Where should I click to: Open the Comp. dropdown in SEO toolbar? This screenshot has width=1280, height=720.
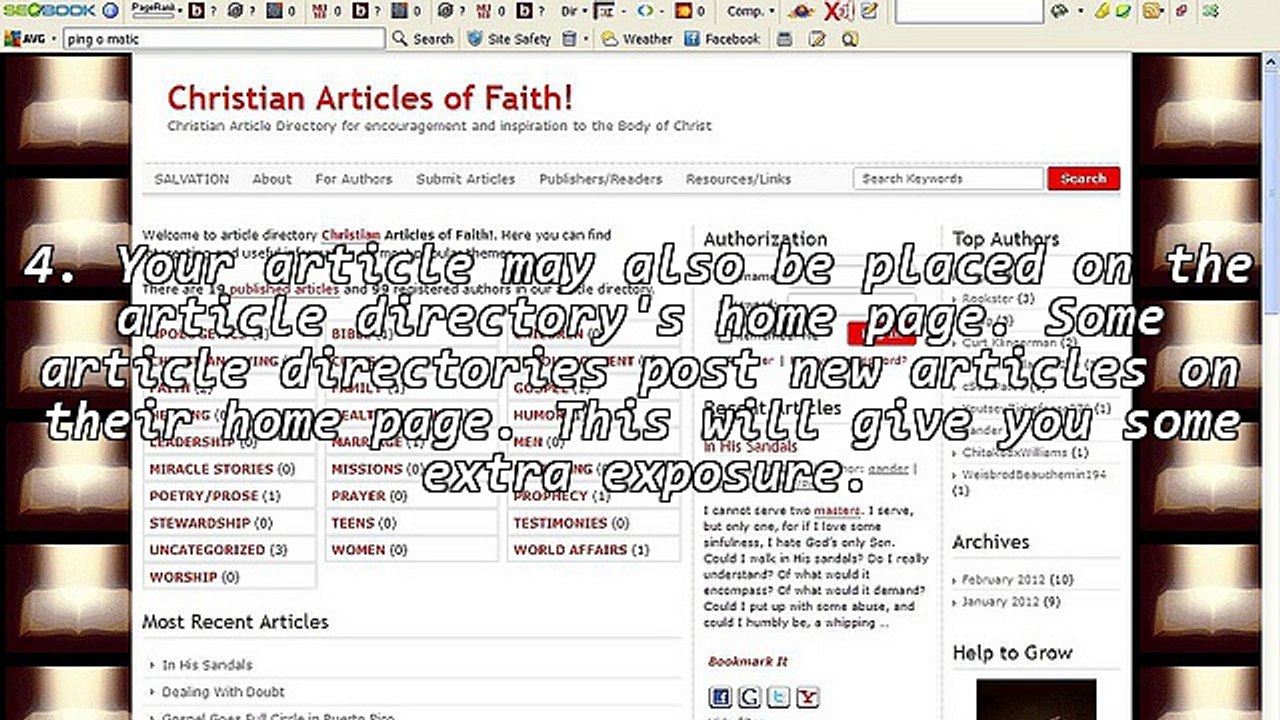751,11
